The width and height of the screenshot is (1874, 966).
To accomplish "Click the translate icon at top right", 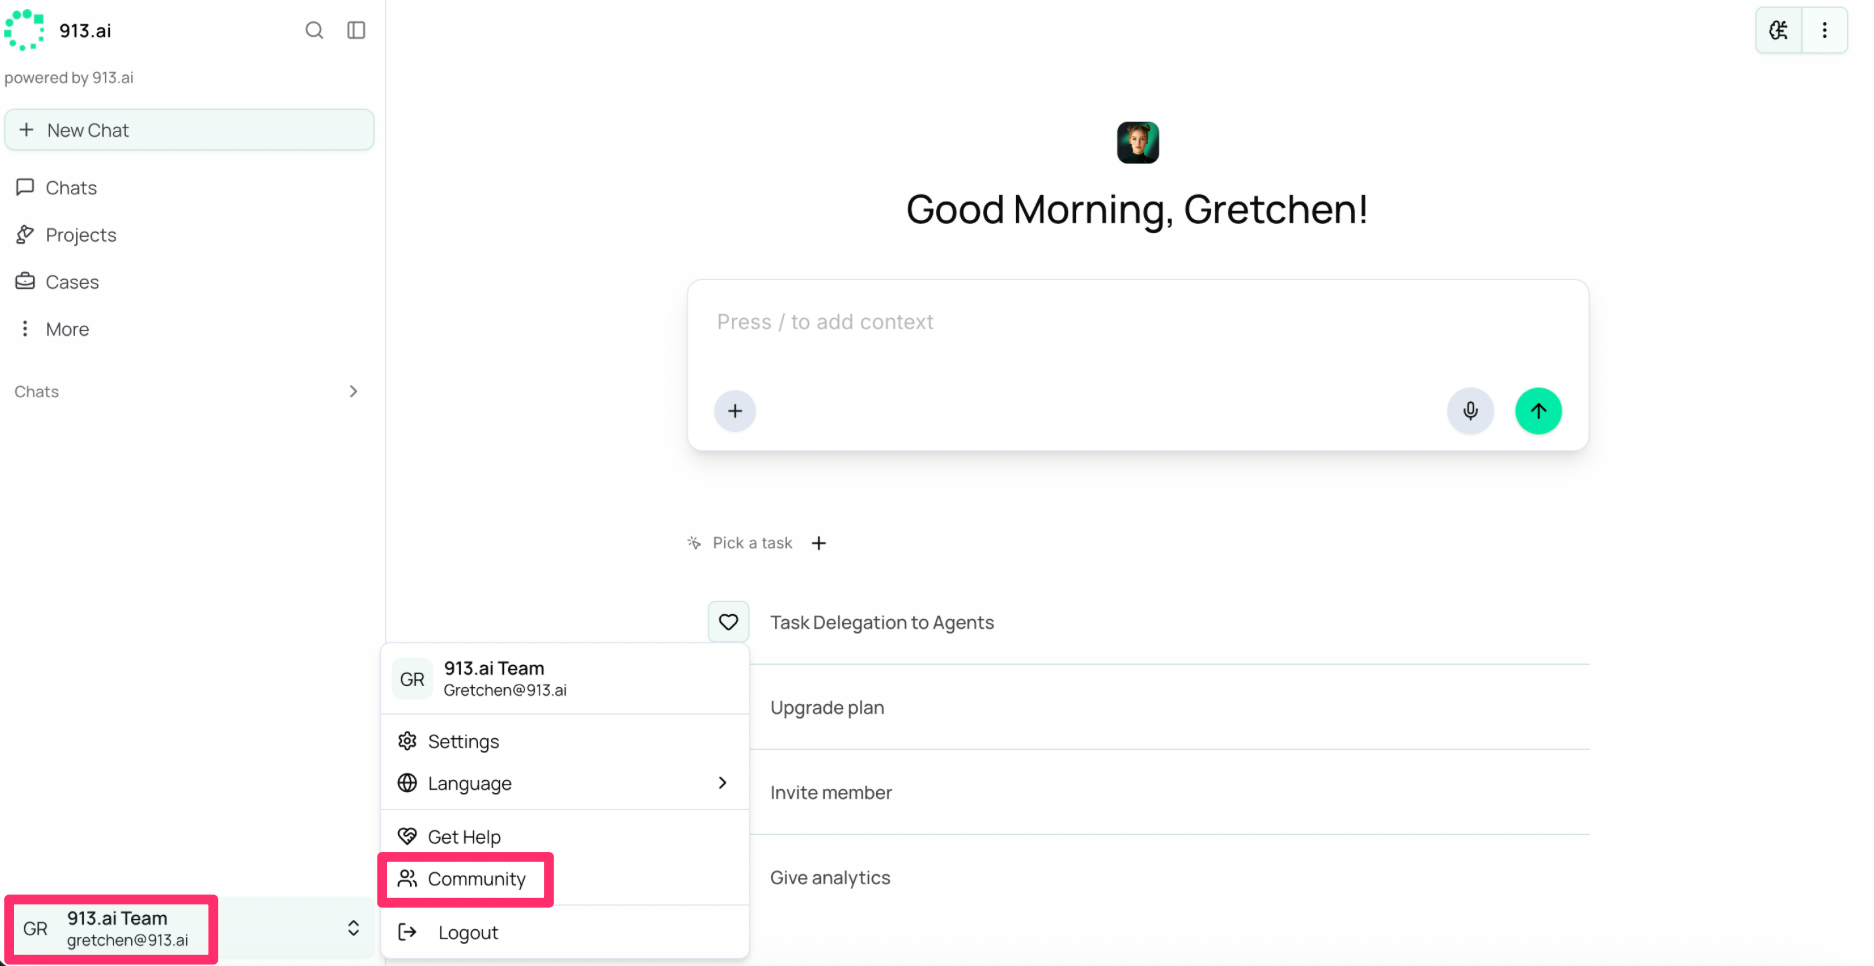I will point(1779,30).
